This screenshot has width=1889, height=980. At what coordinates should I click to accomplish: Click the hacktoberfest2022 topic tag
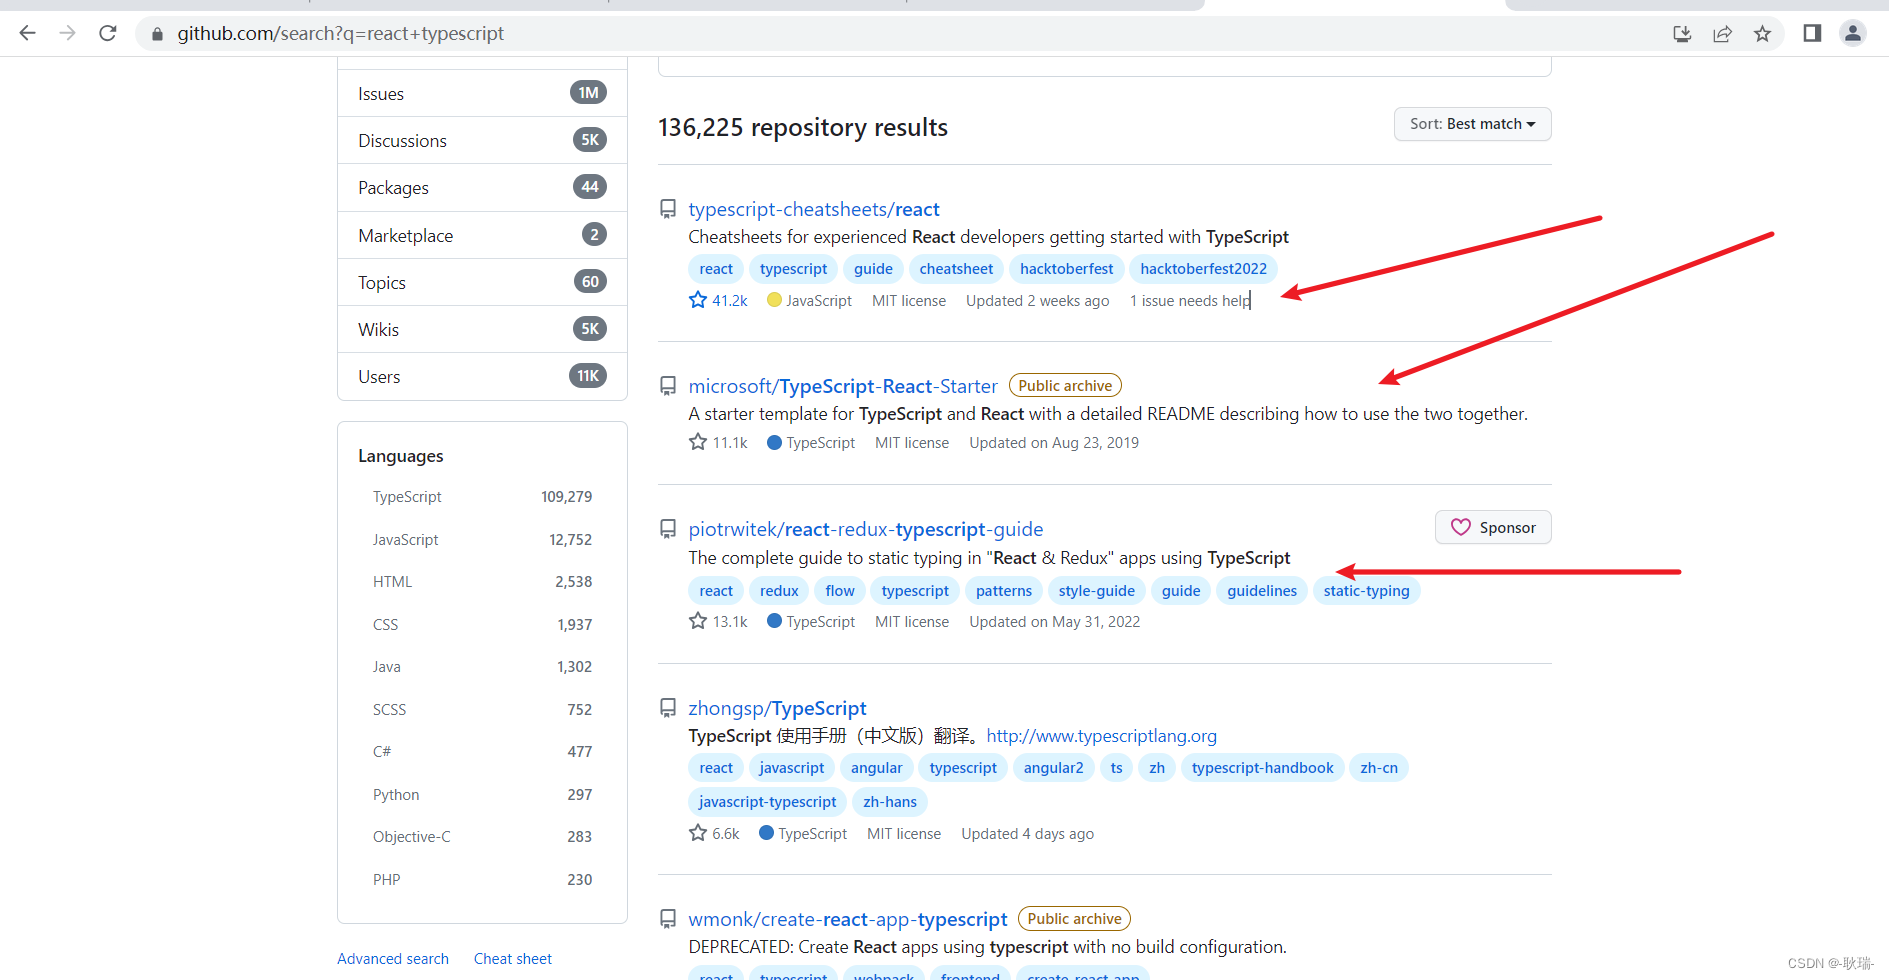point(1203,269)
